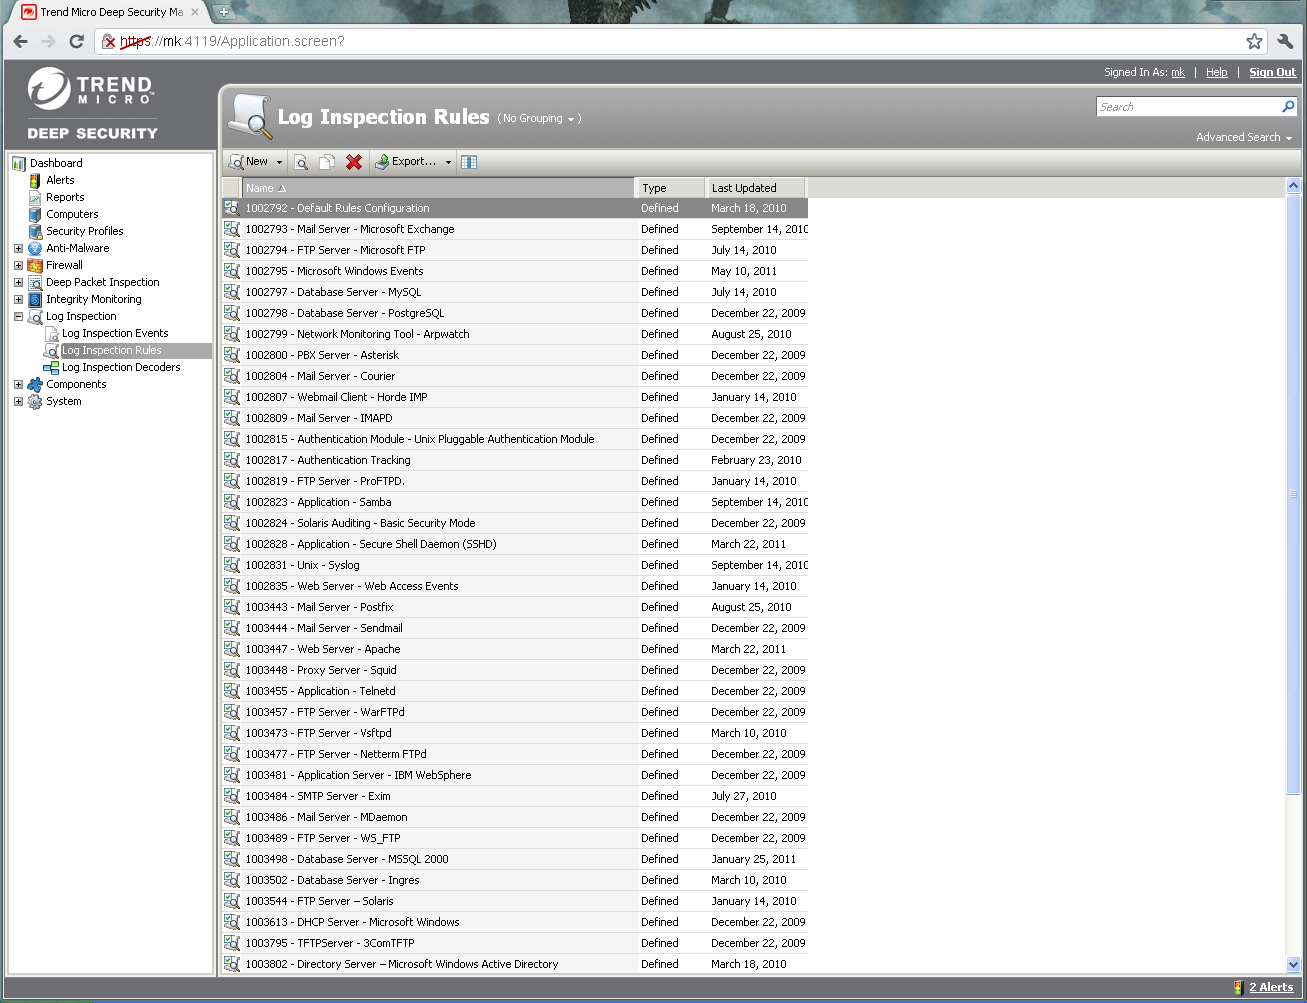Click the scroll up arrow of the rules list
1307x1003 pixels.
point(1293,185)
